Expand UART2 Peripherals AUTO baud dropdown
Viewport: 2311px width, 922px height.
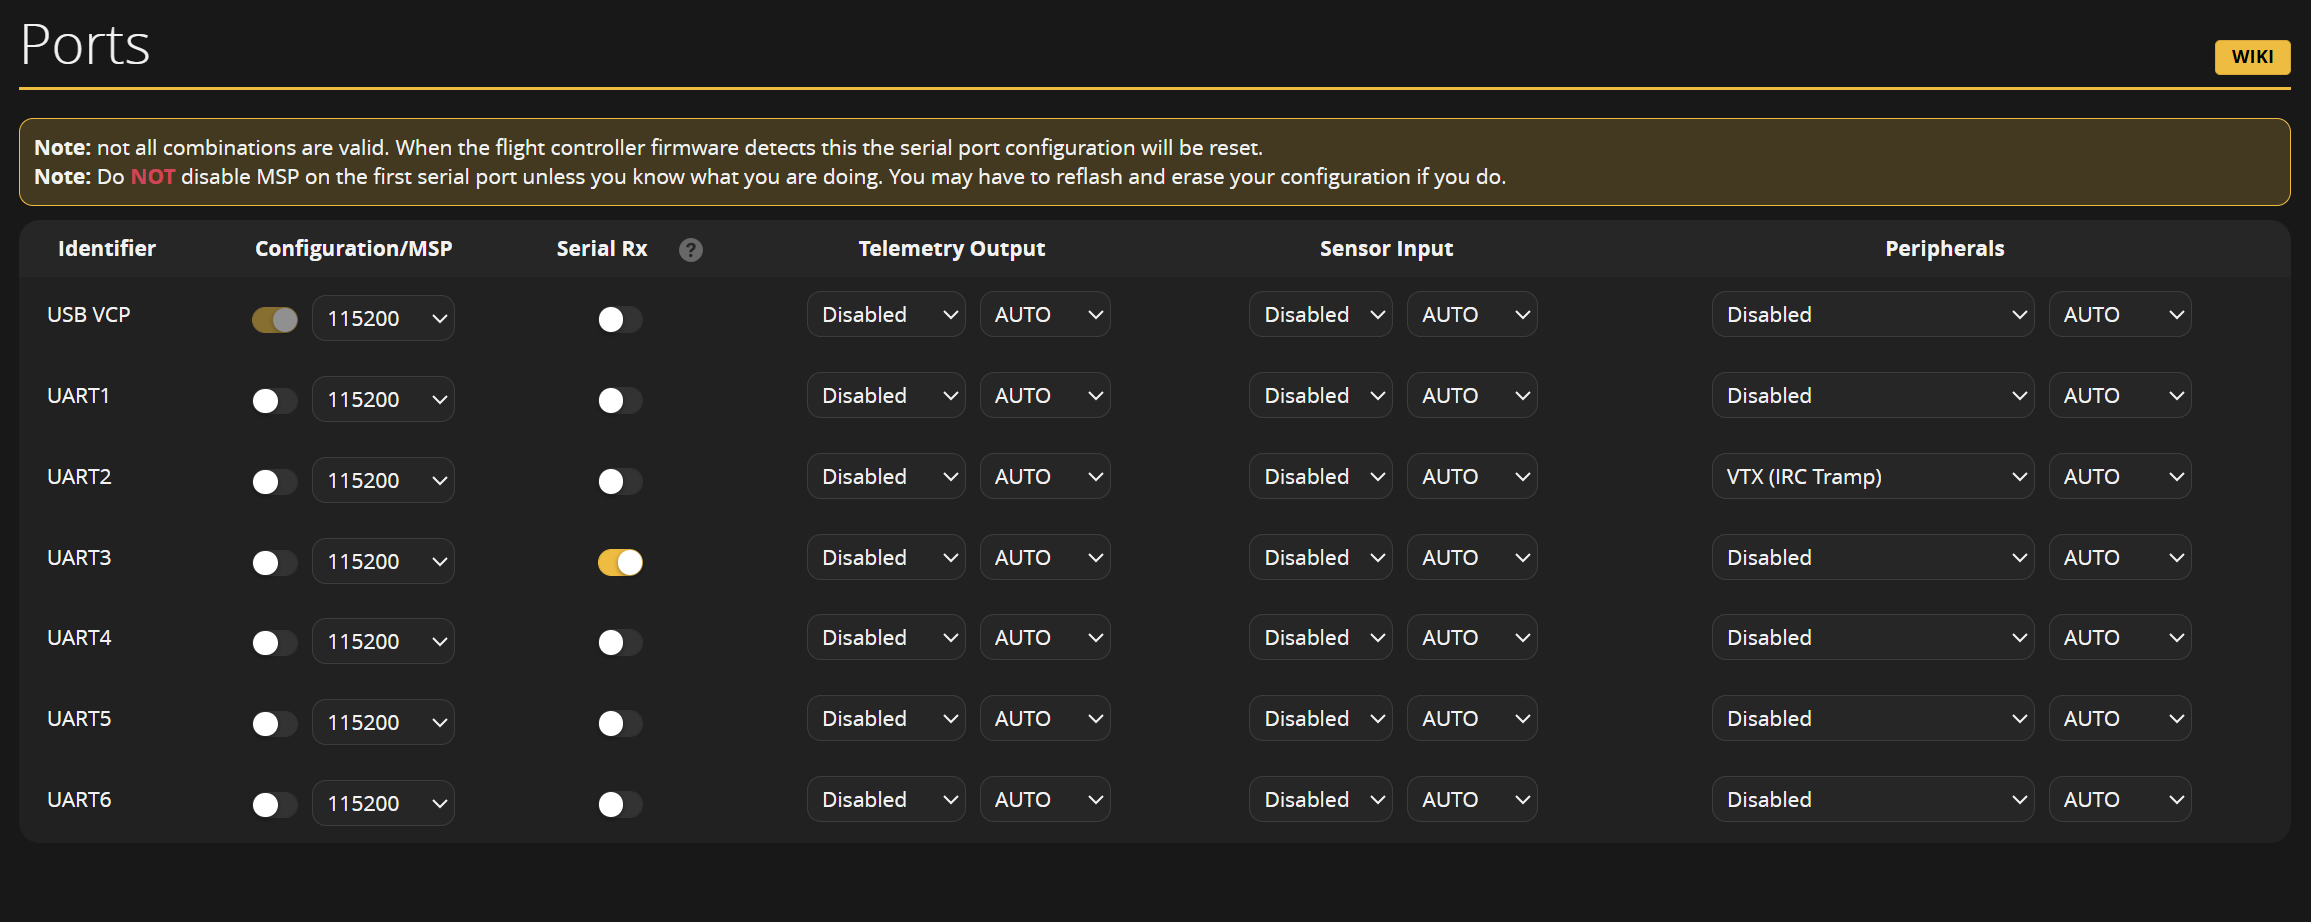pyautogui.click(x=2119, y=477)
